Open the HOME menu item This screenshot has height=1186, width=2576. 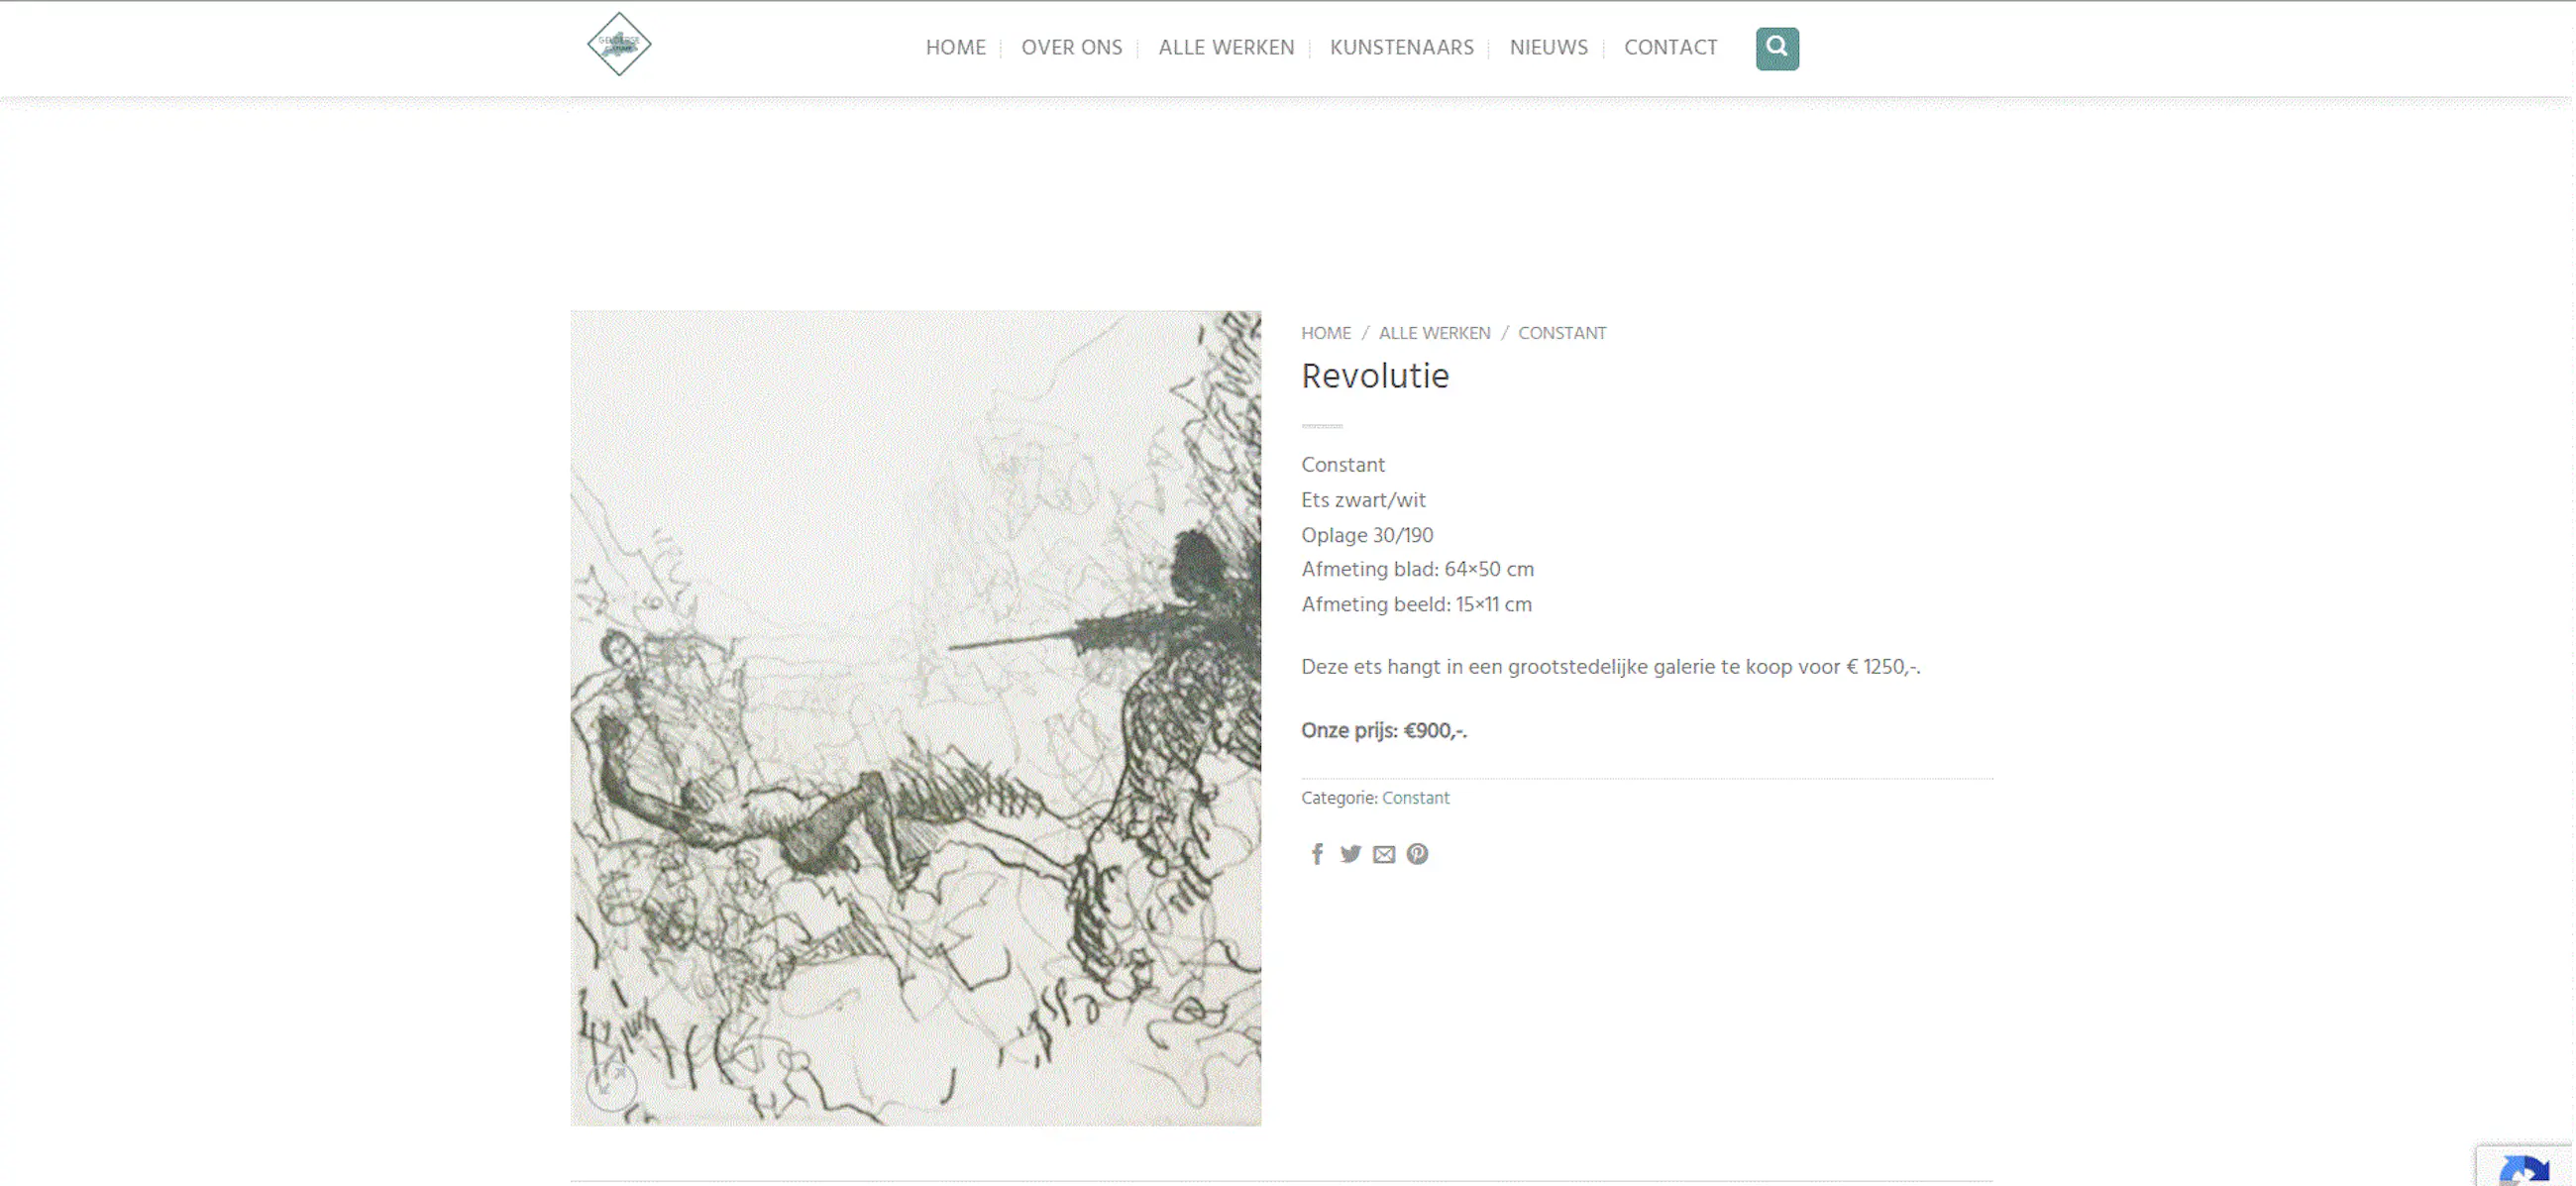click(x=955, y=47)
